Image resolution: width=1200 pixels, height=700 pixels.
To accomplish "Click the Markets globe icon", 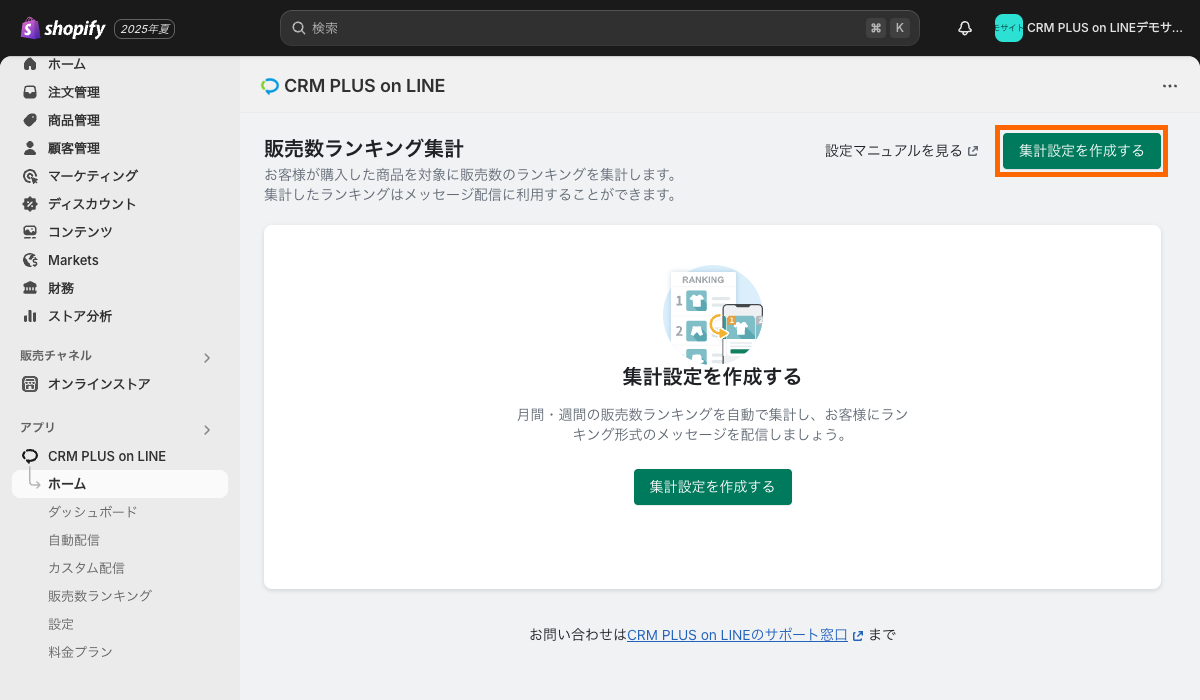I will pyautogui.click(x=30, y=260).
